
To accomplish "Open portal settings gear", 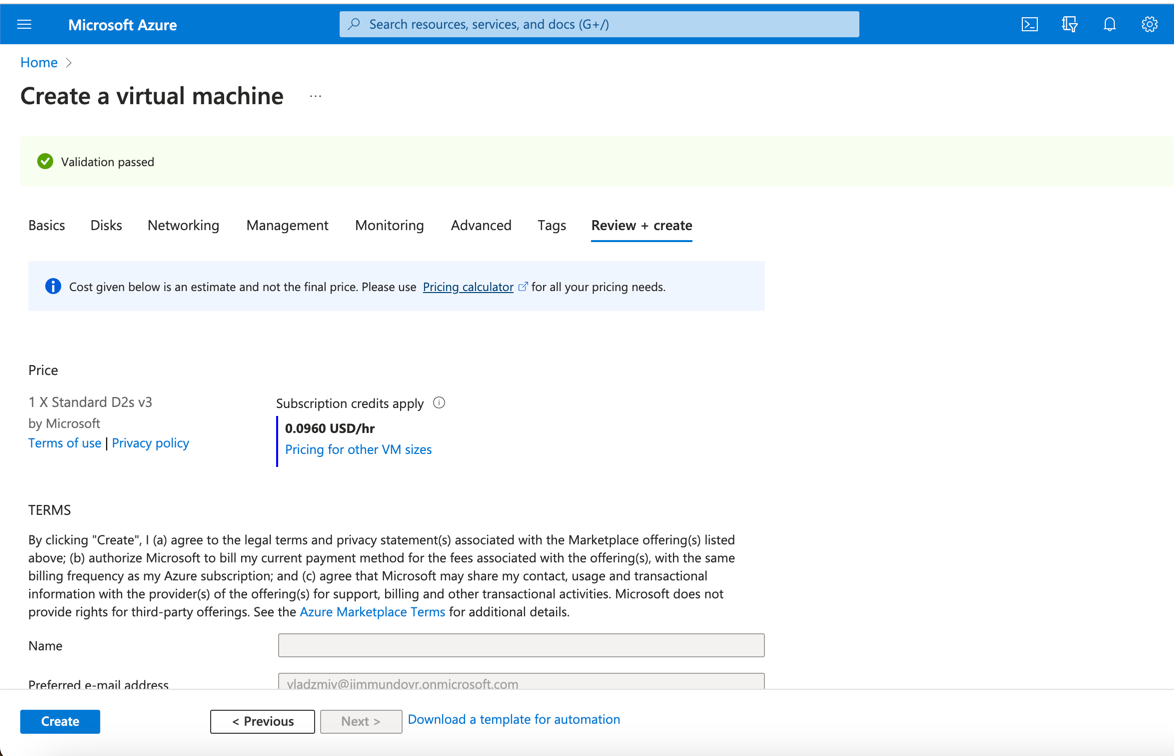I will 1149,25.
